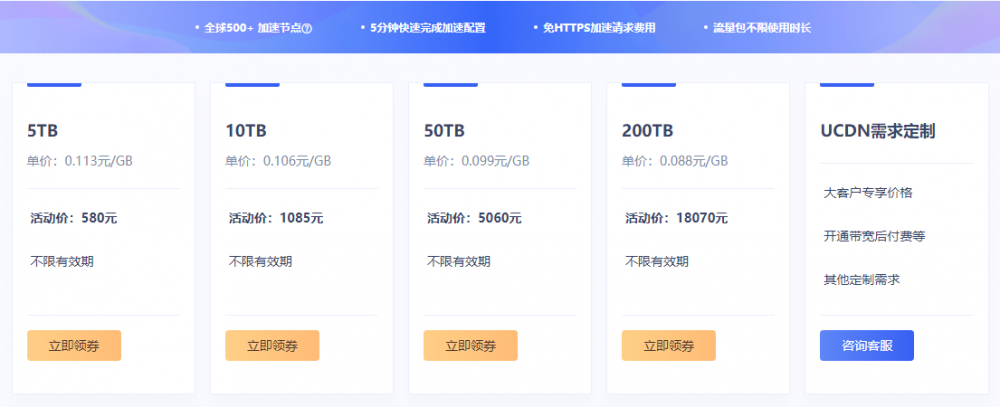Select the 200TB package title
1000x407 pixels.
(x=647, y=131)
